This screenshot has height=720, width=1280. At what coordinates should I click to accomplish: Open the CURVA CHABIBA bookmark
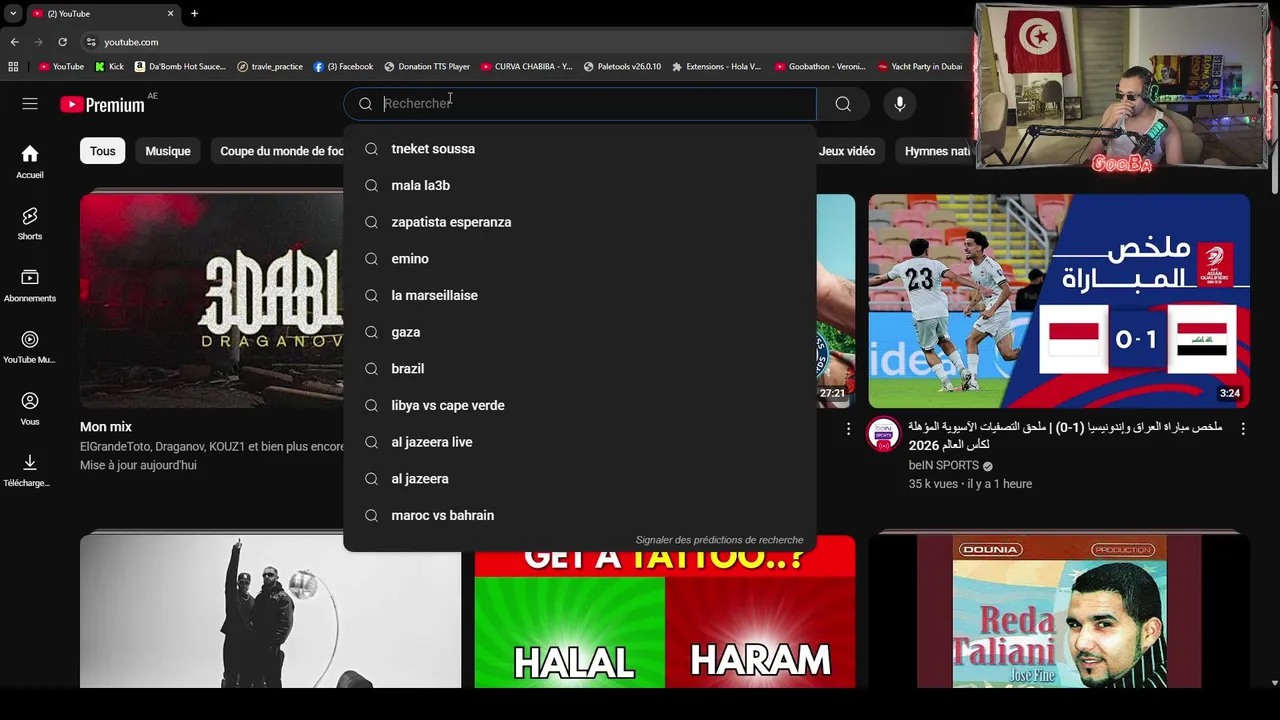(527, 67)
